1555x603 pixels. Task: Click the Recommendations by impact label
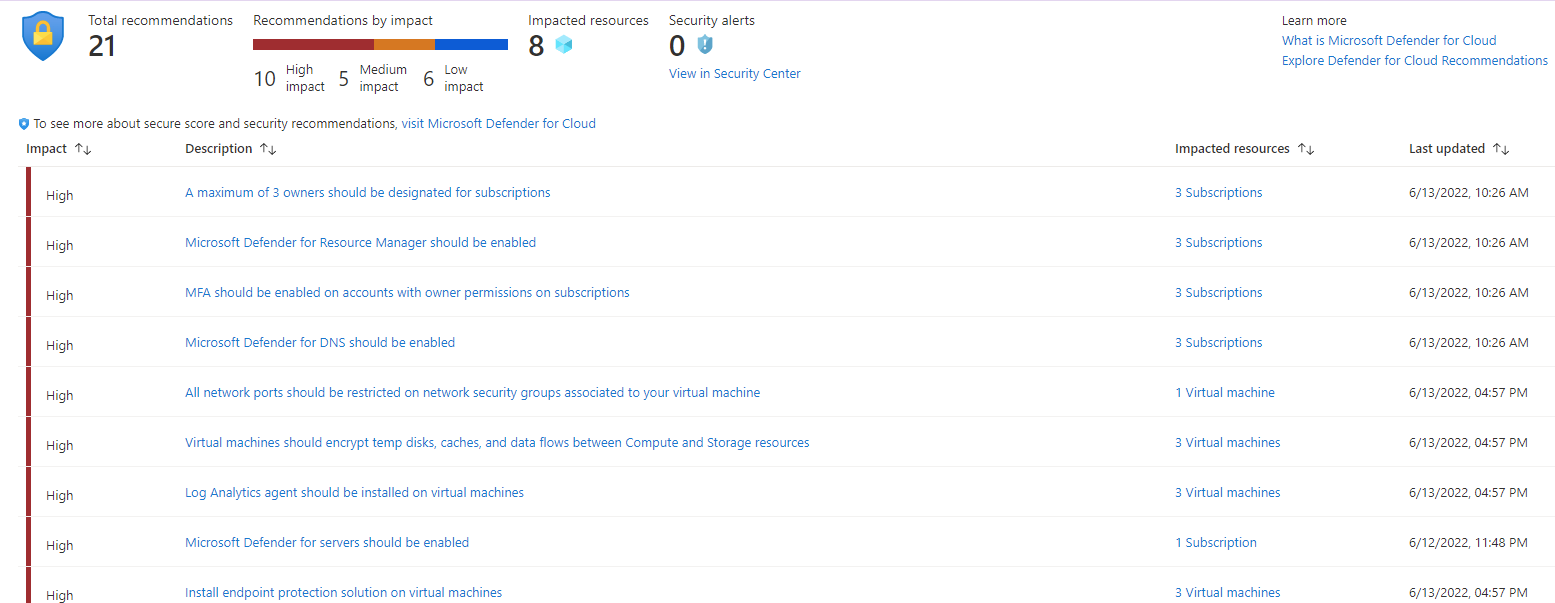343,20
